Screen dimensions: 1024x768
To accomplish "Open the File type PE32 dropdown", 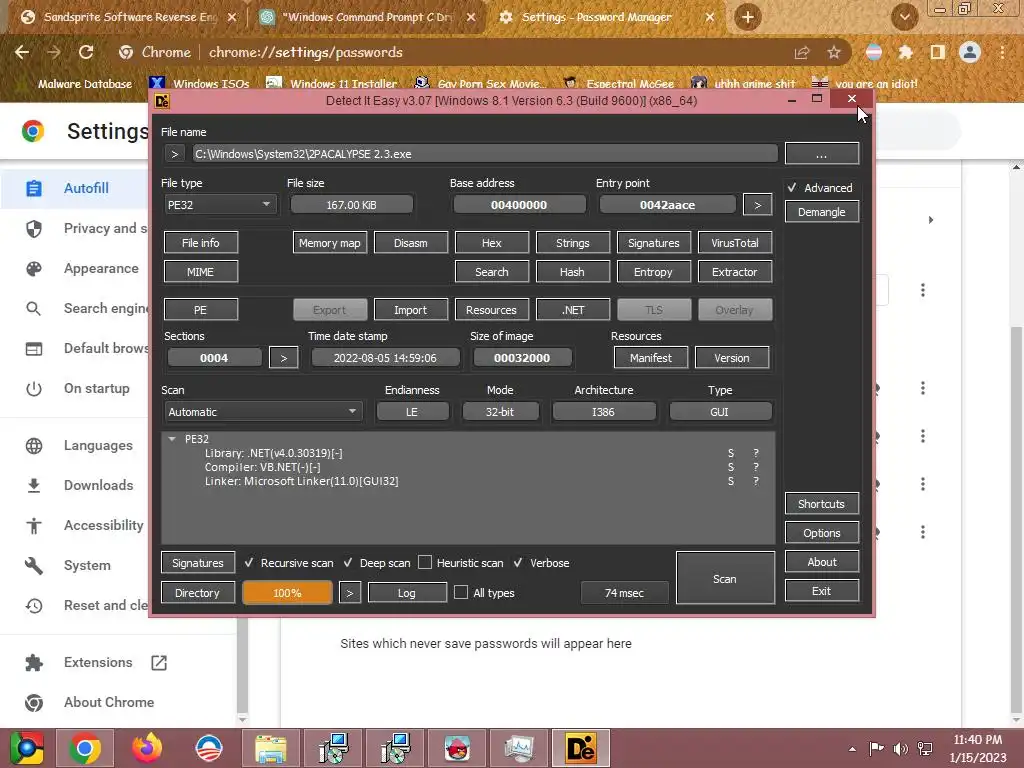I will click(220, 204).
